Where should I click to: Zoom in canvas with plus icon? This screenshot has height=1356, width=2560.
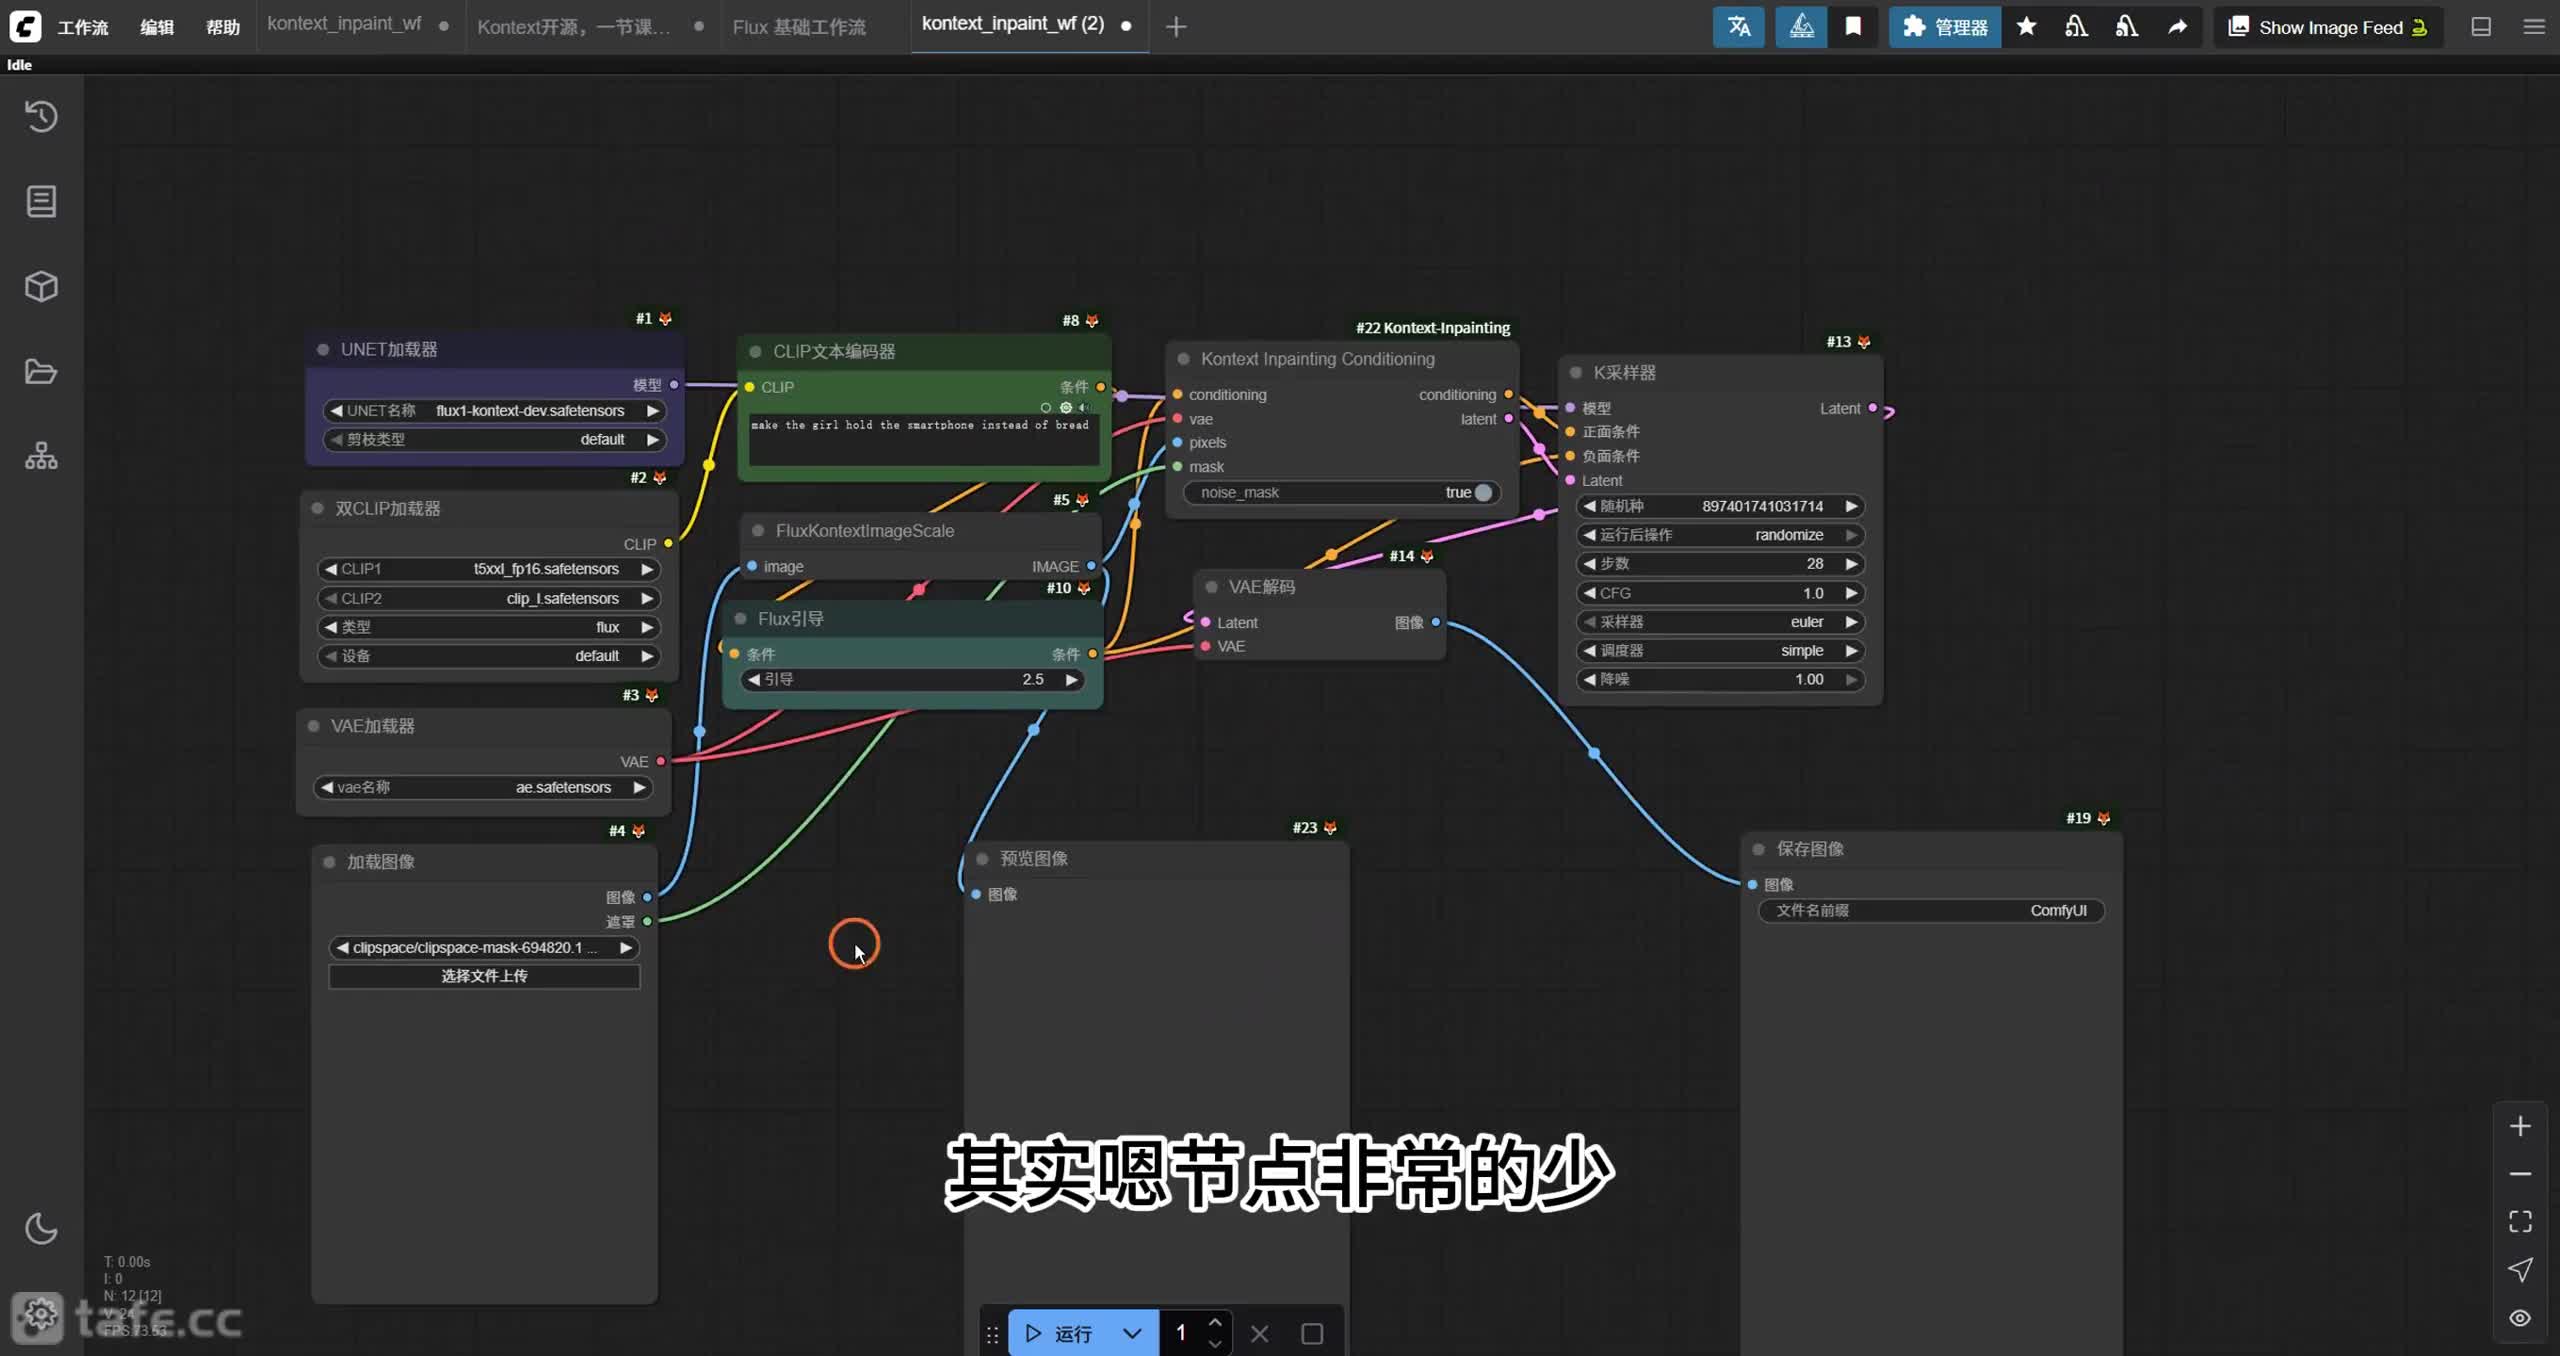(x=2520, y=1126)
